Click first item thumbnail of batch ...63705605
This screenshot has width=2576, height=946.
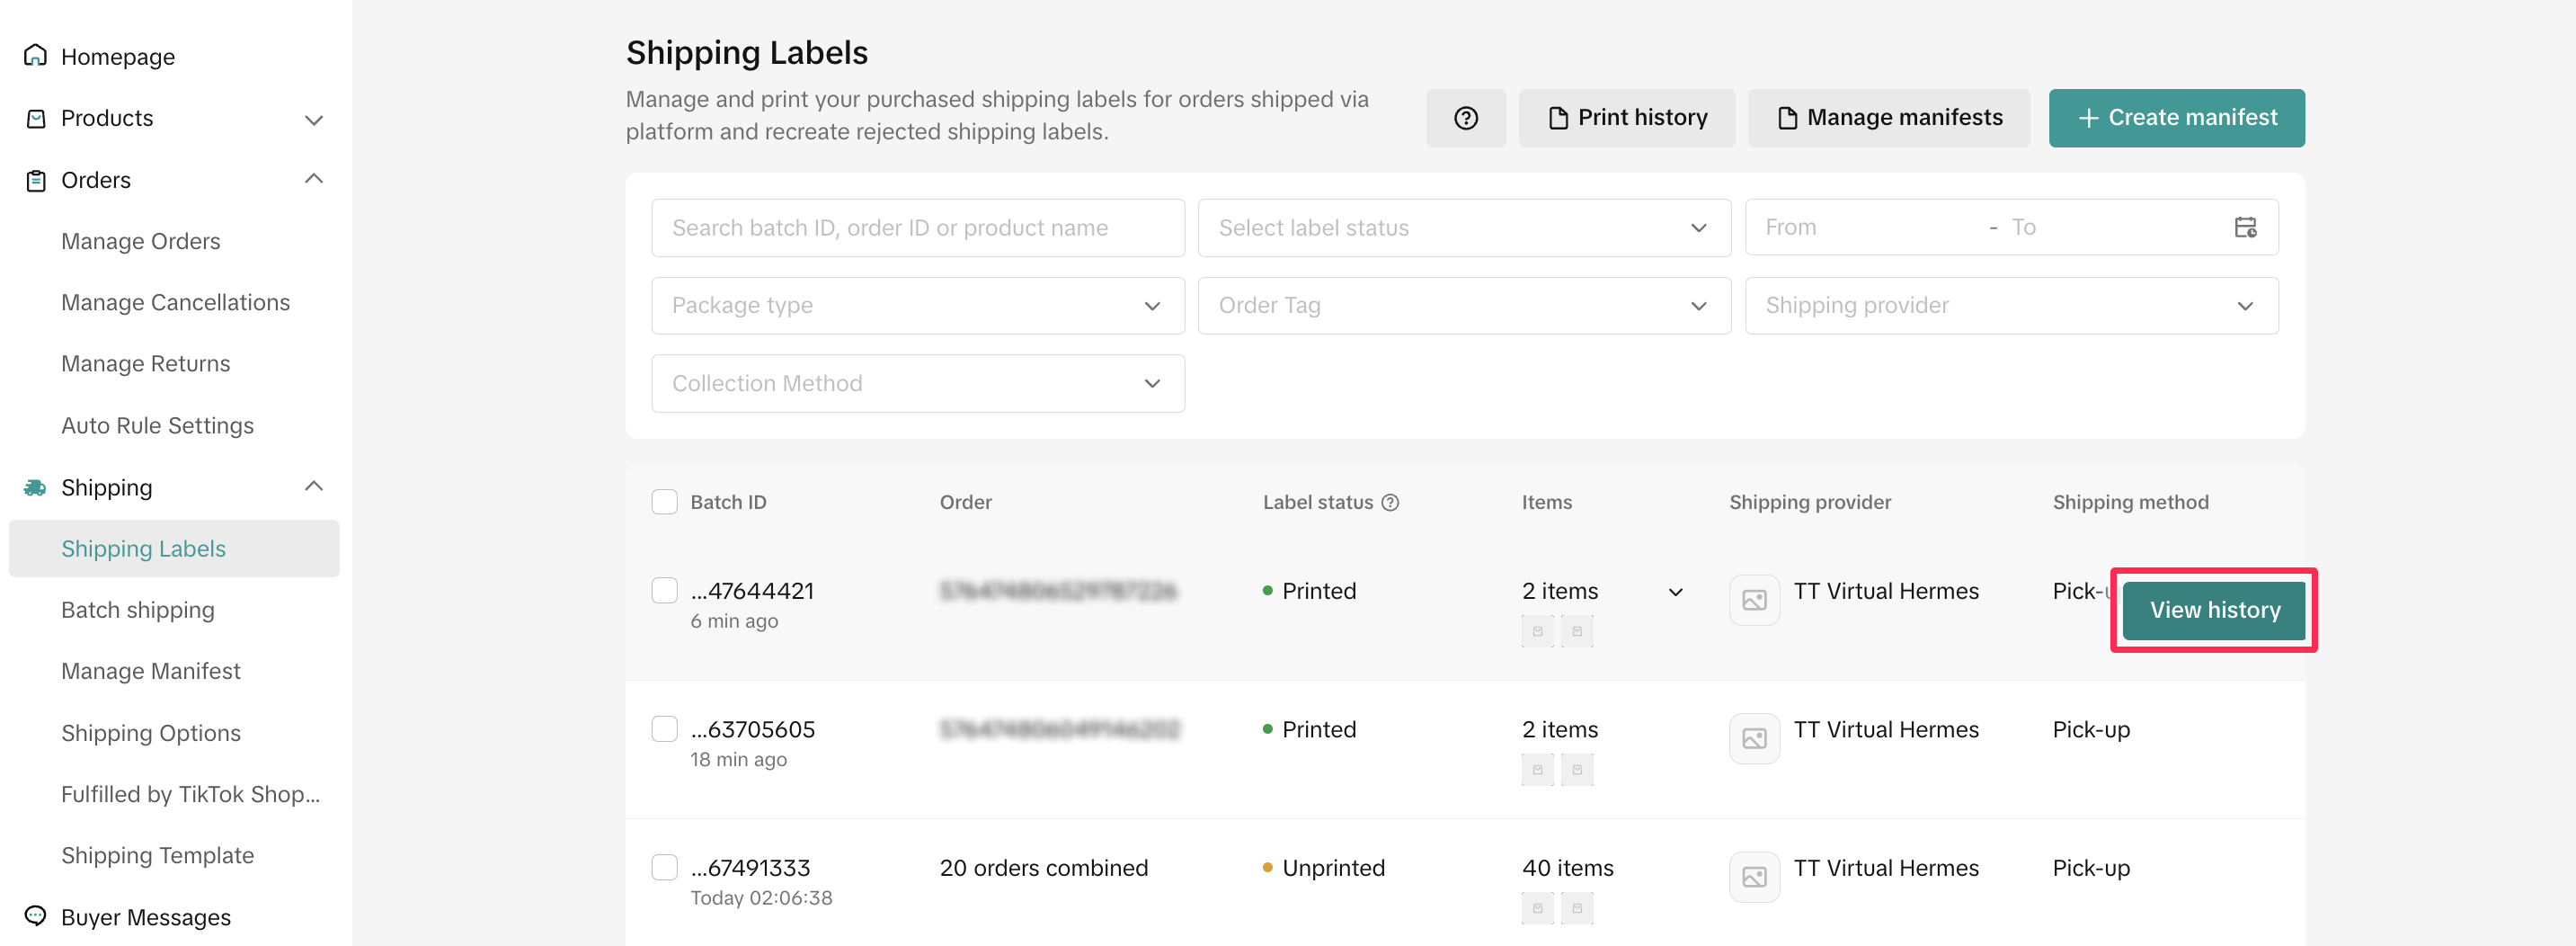tap(1537, 769)
